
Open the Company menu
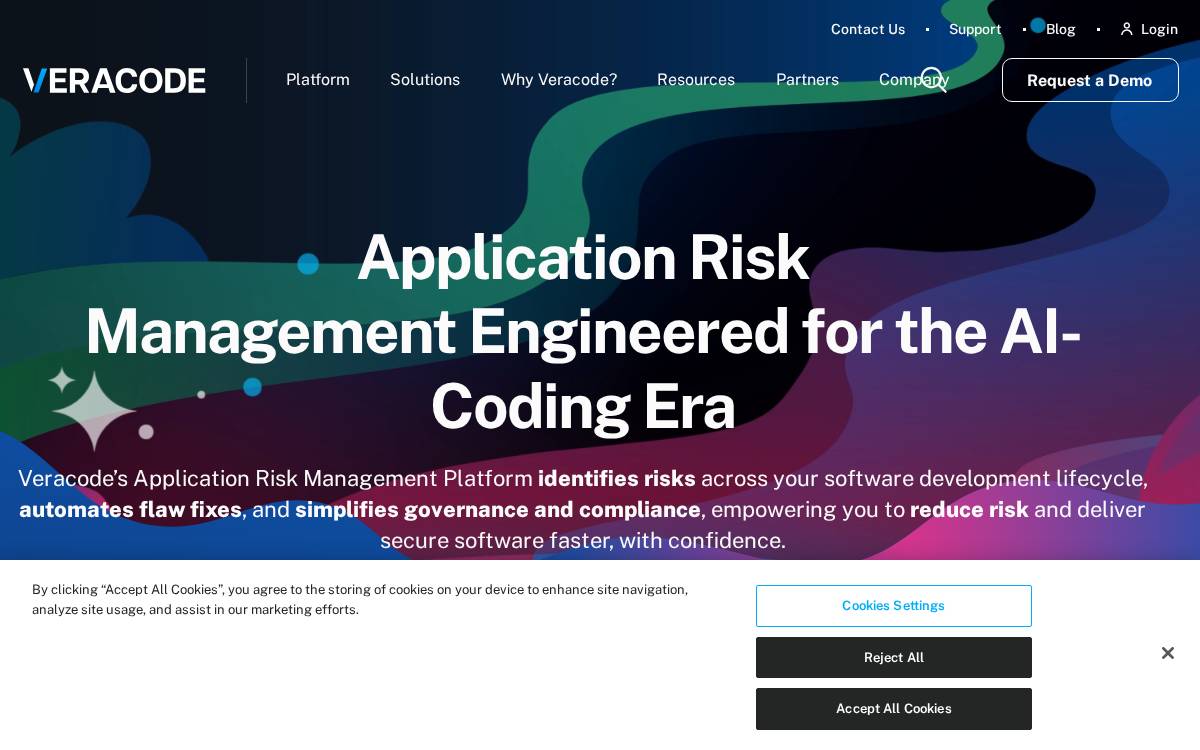pos(914,79)
